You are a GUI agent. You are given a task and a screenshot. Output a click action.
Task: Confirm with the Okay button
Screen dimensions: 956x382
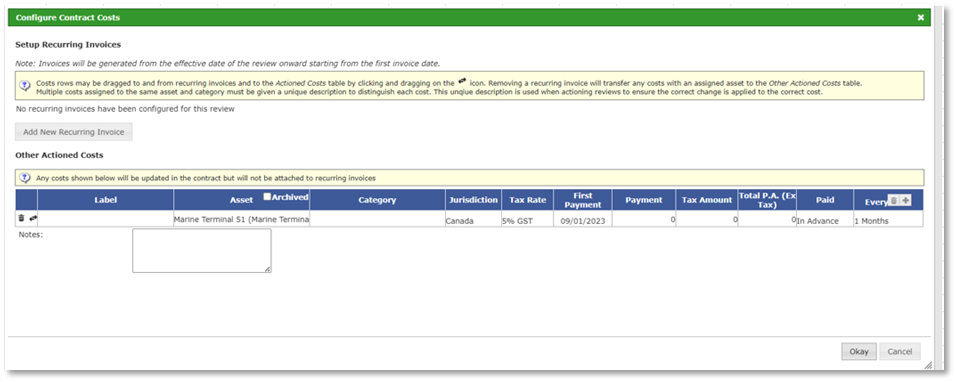(x=859, y=352)
